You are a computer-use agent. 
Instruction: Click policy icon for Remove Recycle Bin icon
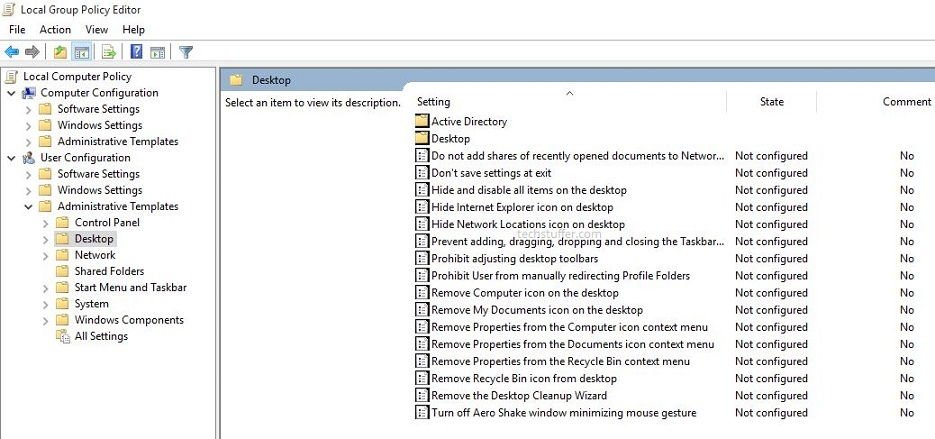422,378
